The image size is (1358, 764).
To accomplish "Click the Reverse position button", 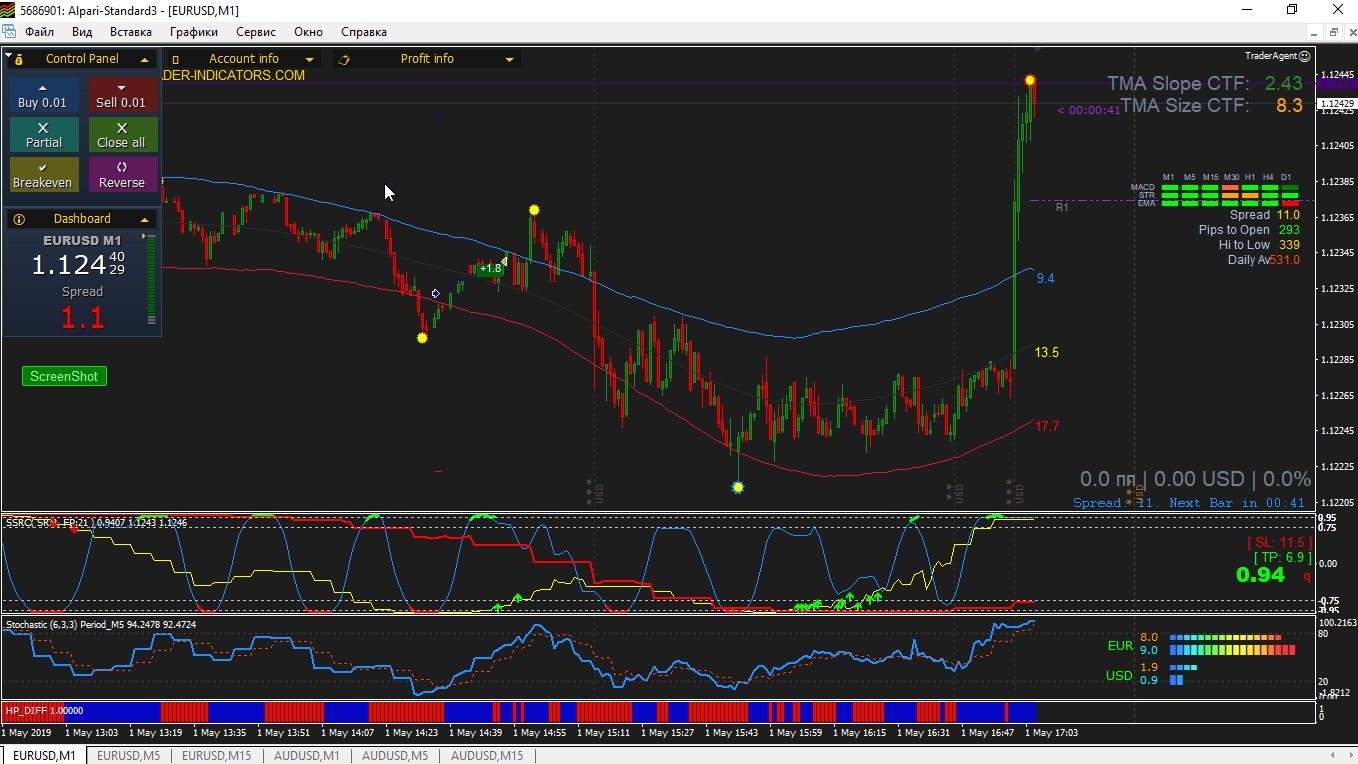I will (x=122, y=175).
